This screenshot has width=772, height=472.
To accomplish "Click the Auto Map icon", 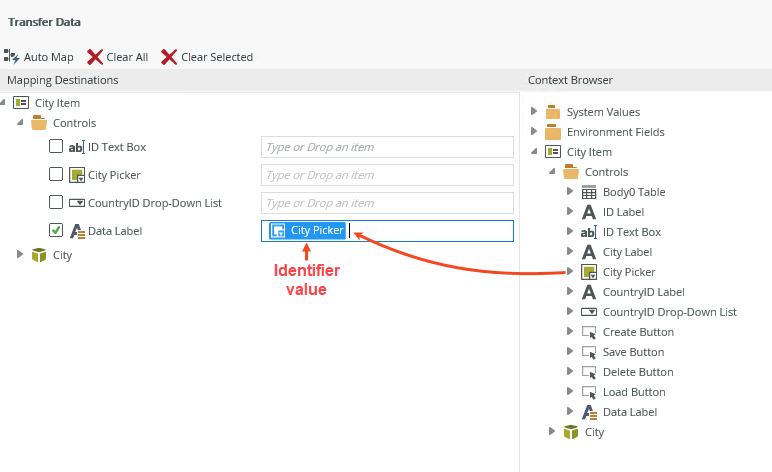I will [12, 57].
